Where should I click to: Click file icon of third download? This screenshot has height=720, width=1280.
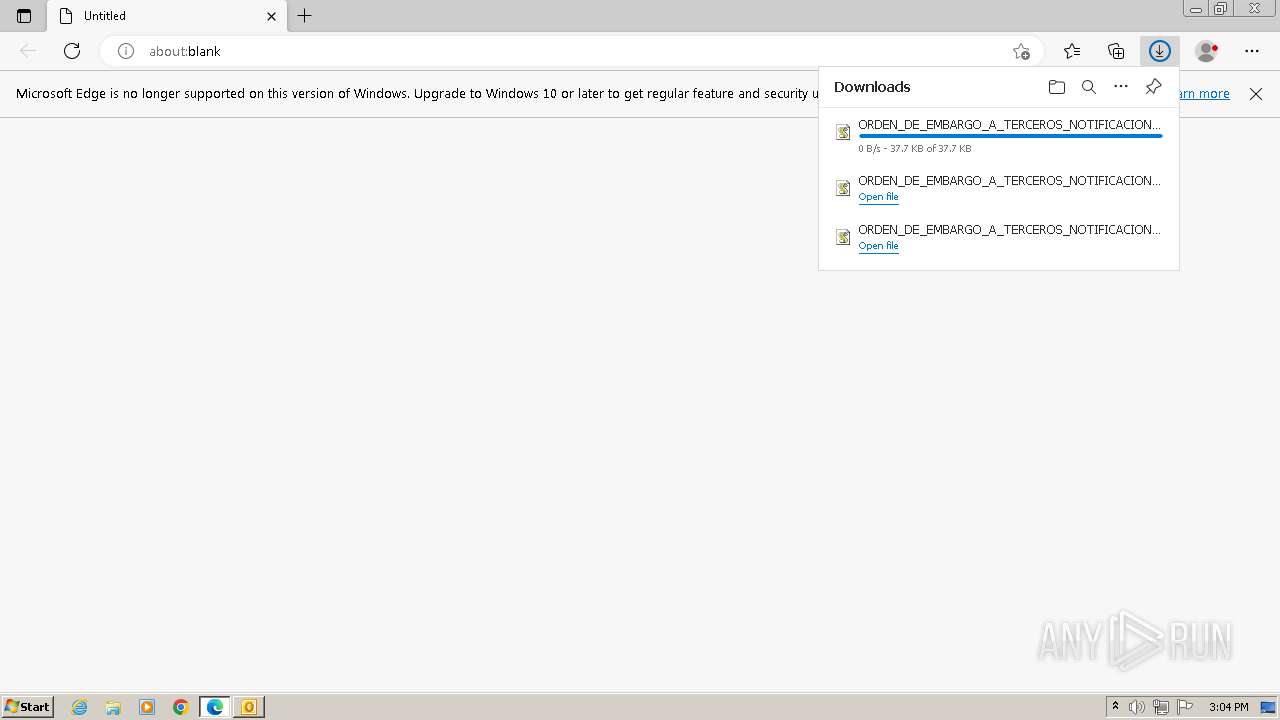point(843,237)
